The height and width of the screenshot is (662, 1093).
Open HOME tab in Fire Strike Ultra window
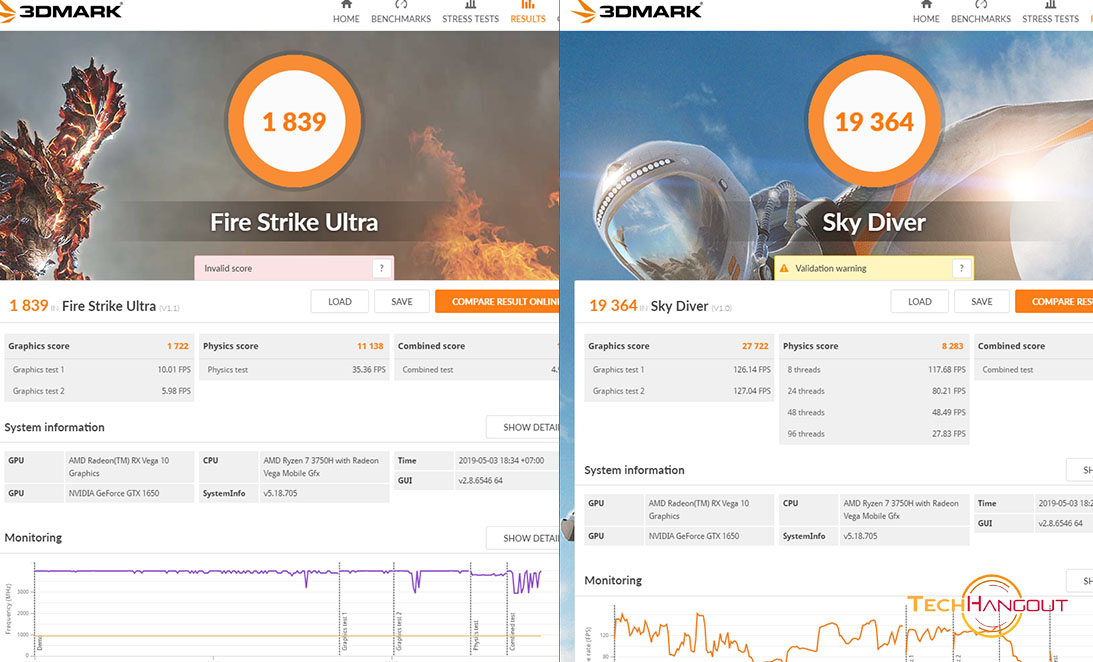[346, 13]
